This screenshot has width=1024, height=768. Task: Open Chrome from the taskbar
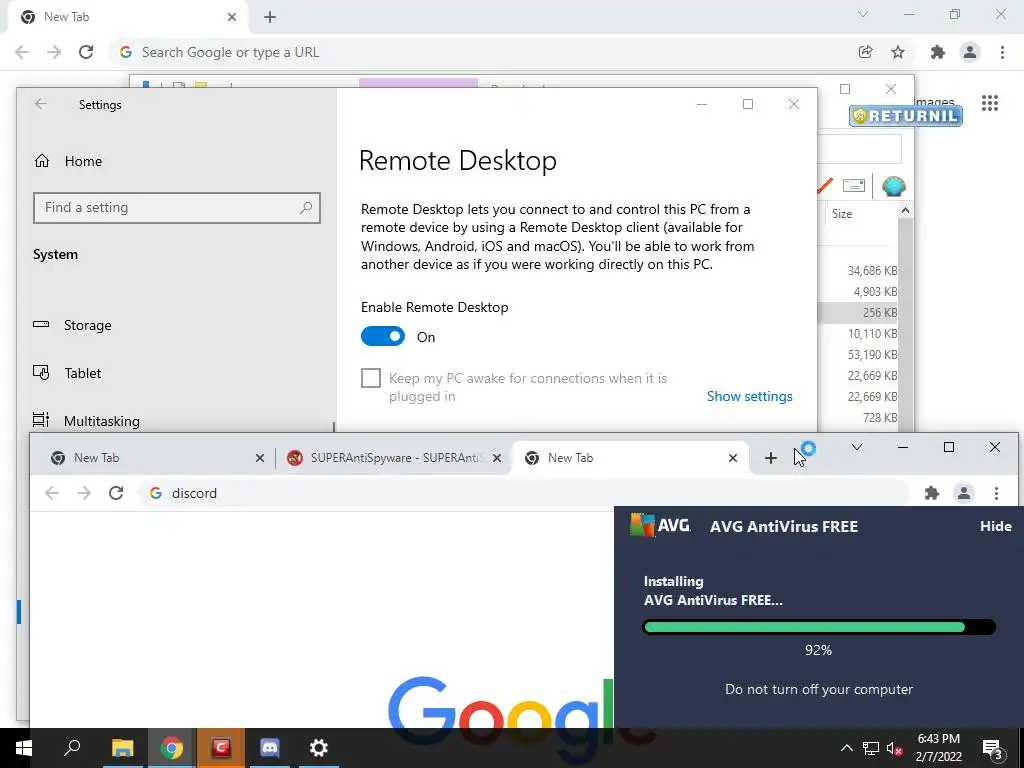pyautogui.click(x=171, y=748)
